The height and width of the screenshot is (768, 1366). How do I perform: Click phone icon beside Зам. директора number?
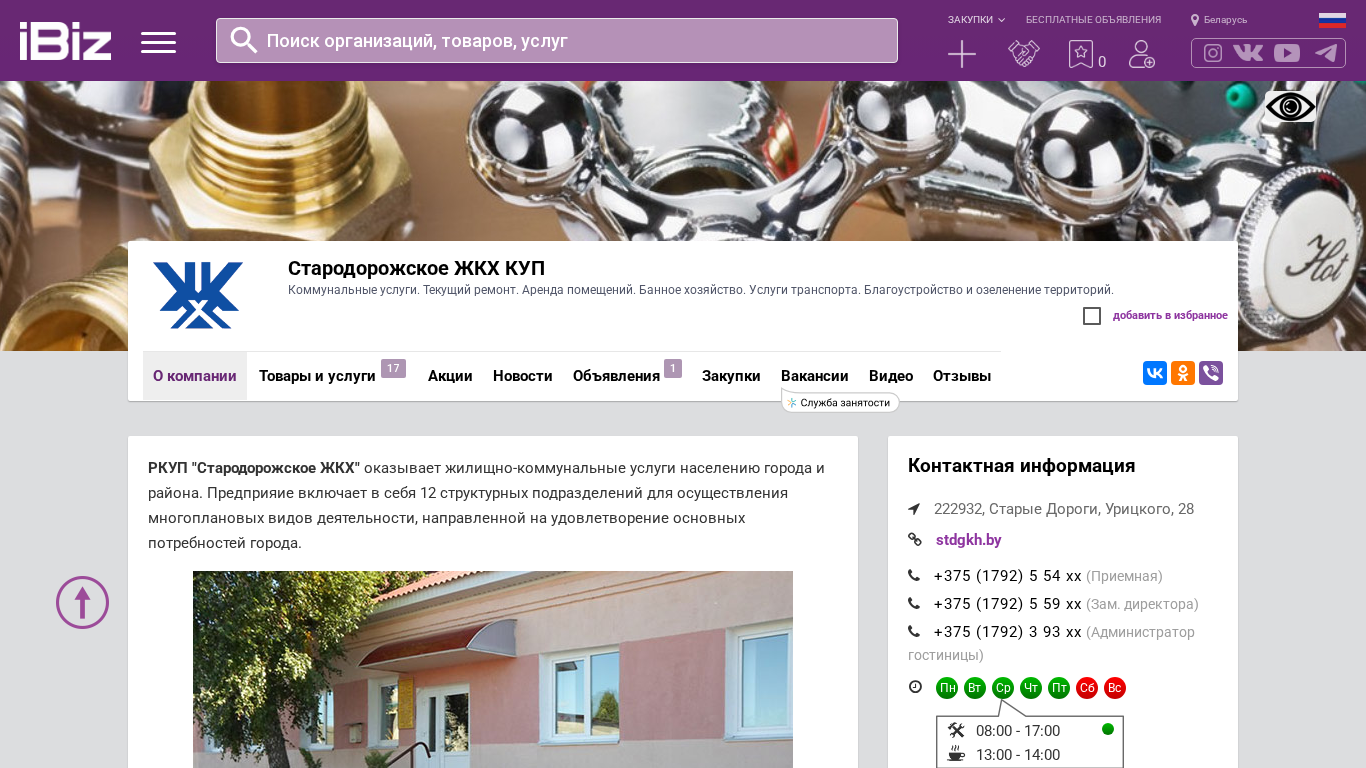[x=914, y=604]
